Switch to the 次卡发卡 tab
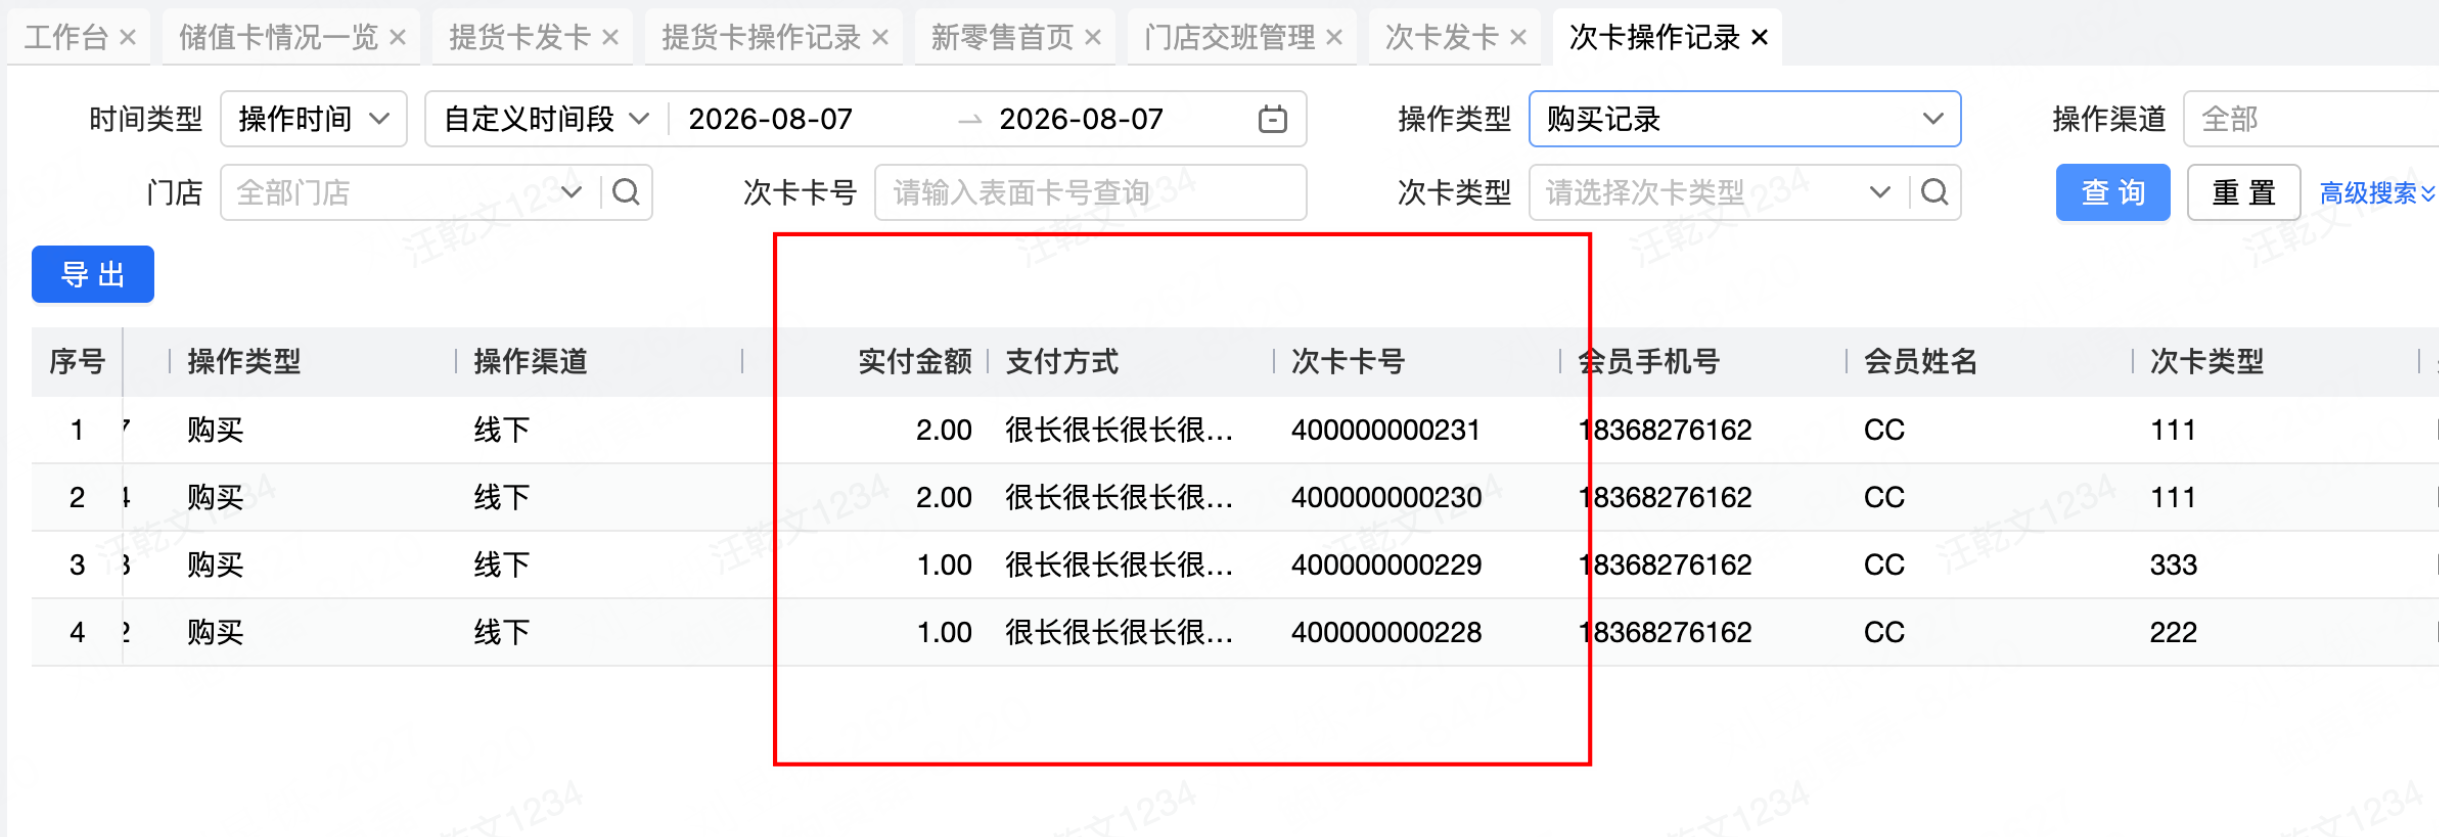The height and width of the screenshot is (837, 2439). (x=1441, y=38)
